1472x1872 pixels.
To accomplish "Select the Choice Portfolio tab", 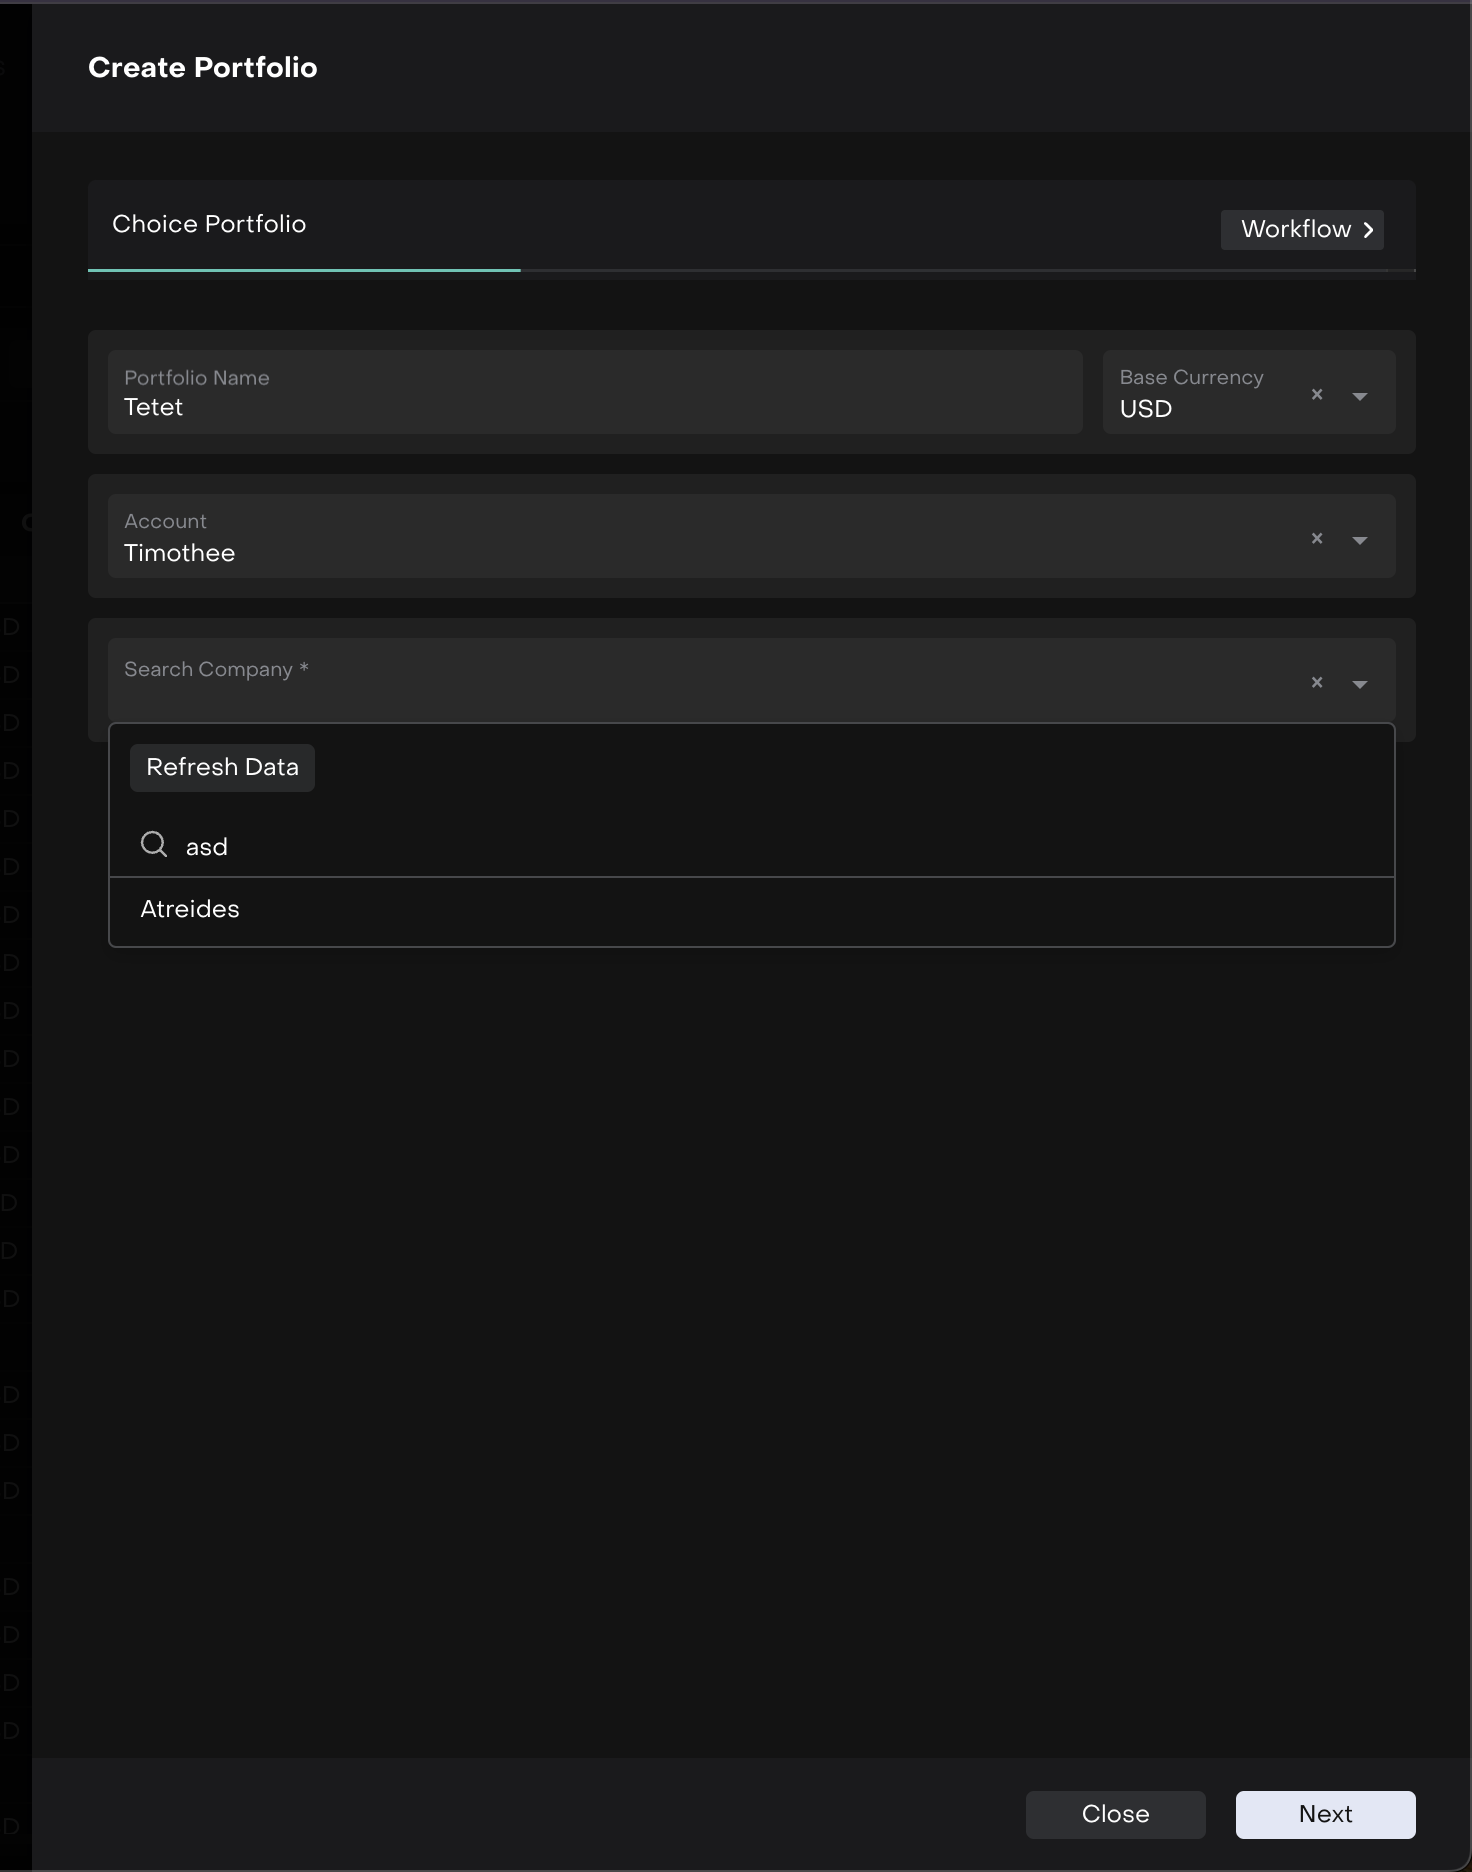I will coord(209,224).
